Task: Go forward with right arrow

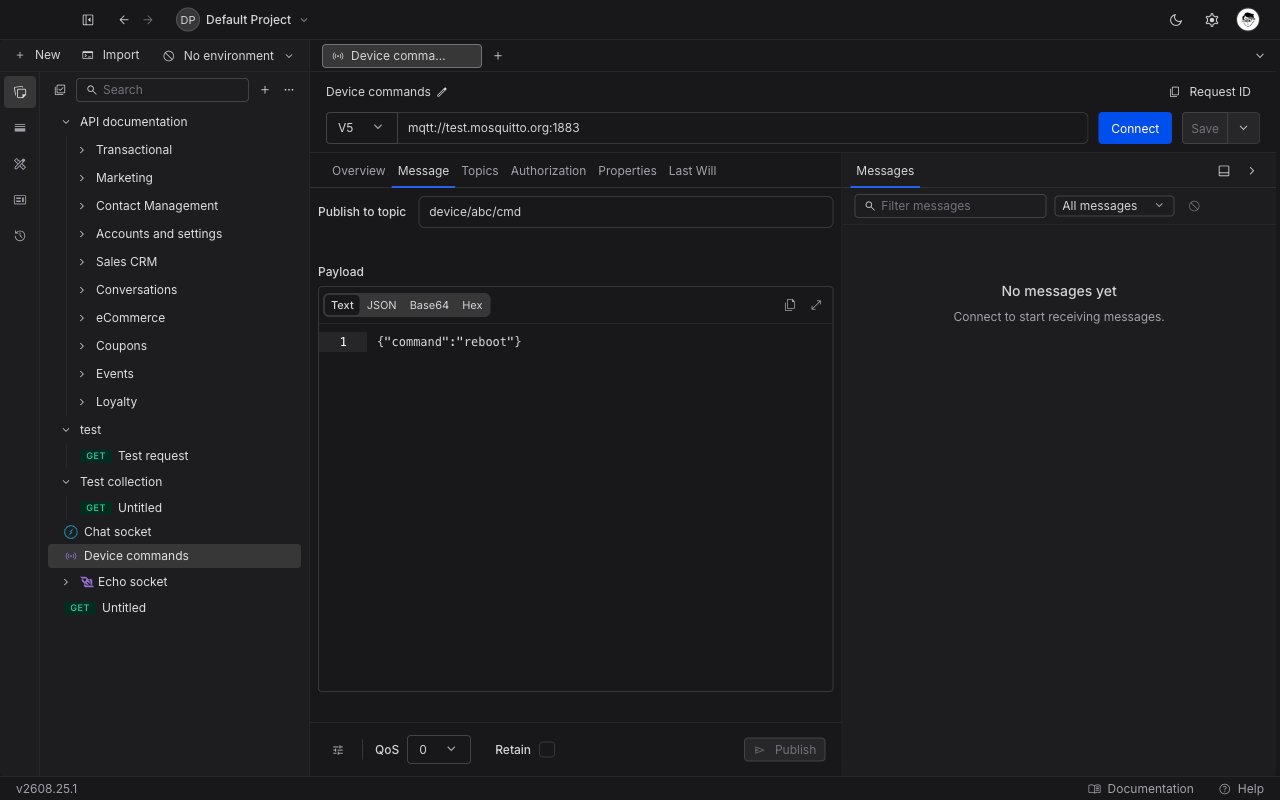Action: tap(148, 20)
